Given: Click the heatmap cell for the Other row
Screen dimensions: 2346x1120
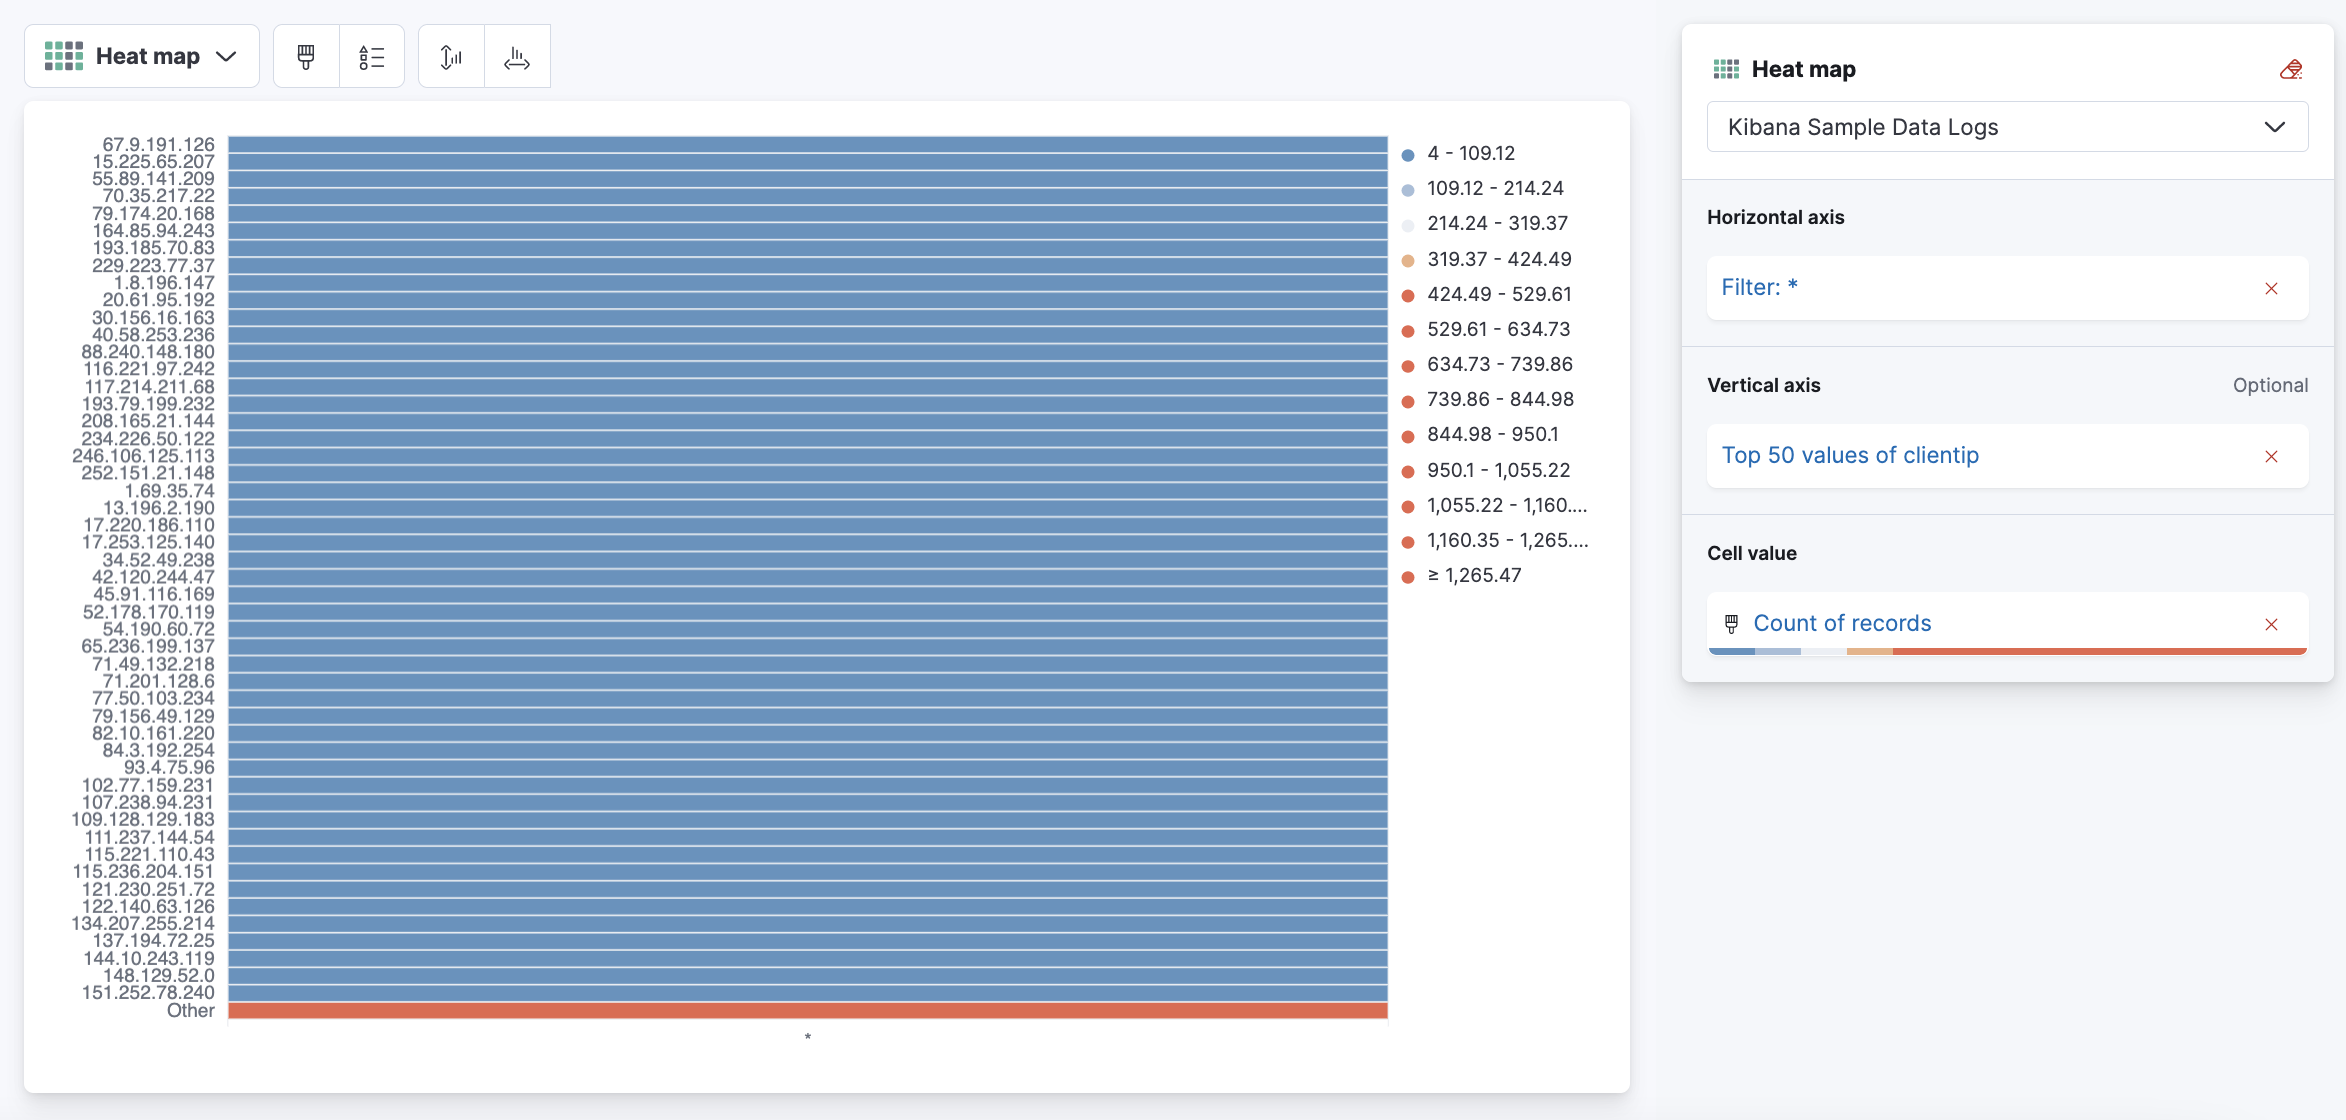Looking at the screenshot, I should click(807, 1011).
